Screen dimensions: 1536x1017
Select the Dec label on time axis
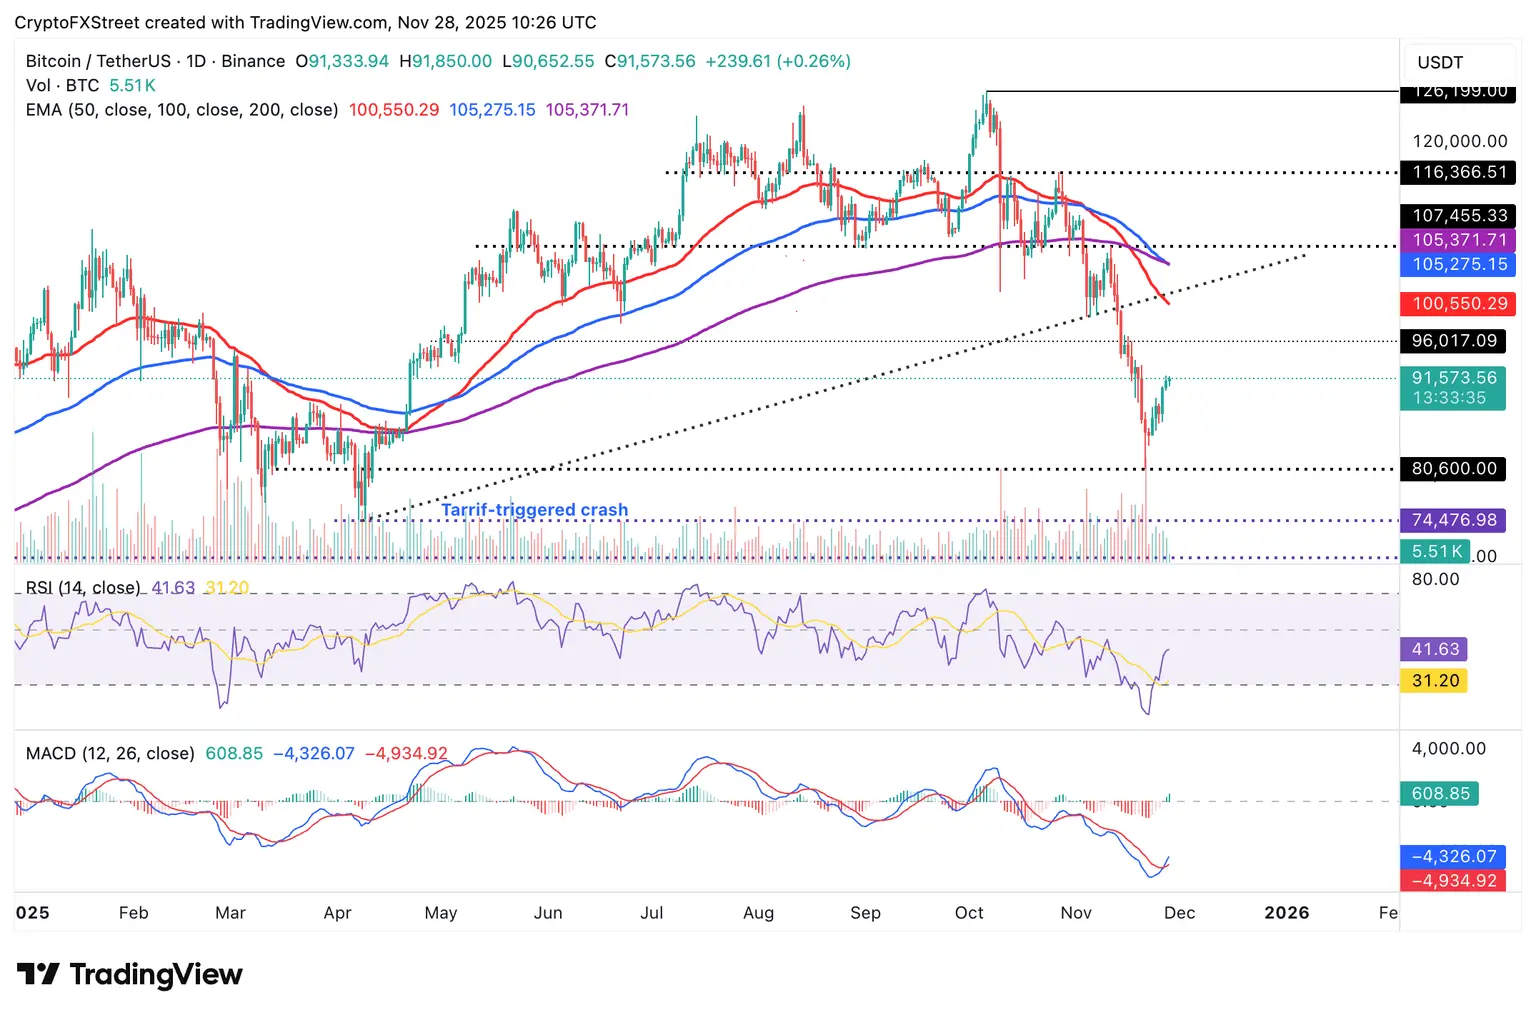pyautogui.click(x=1179, y=913)
